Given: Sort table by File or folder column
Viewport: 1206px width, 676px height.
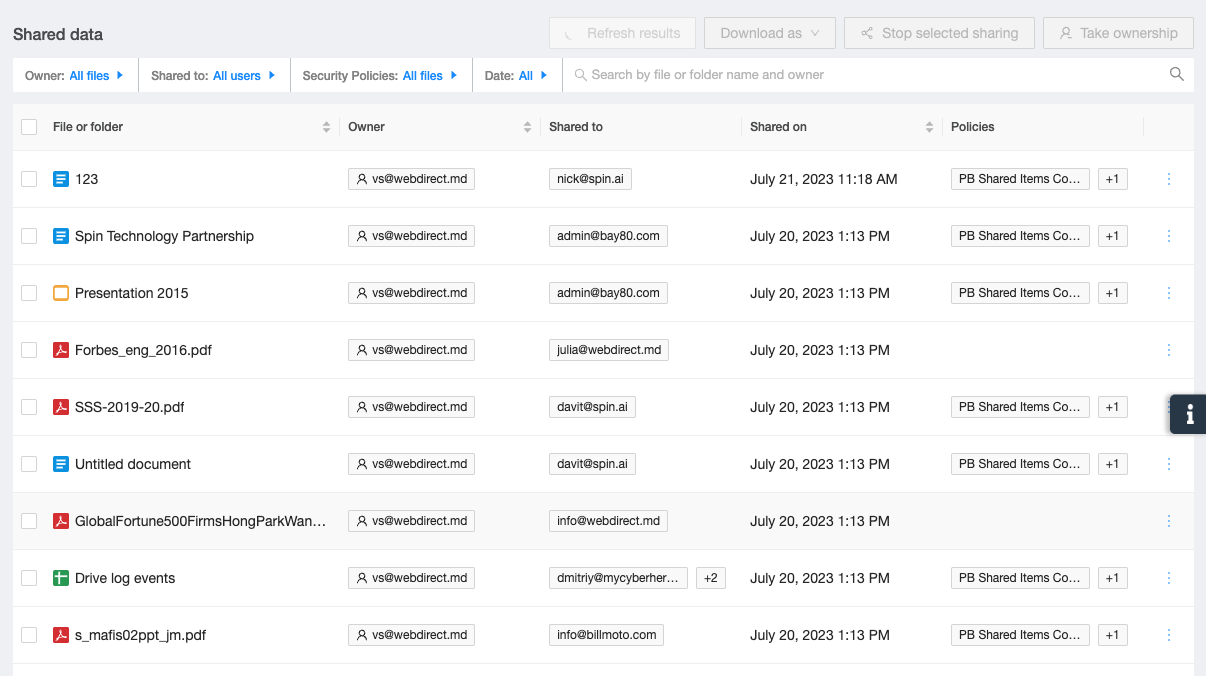Looking at the screenshot, I should pos(326,127).
